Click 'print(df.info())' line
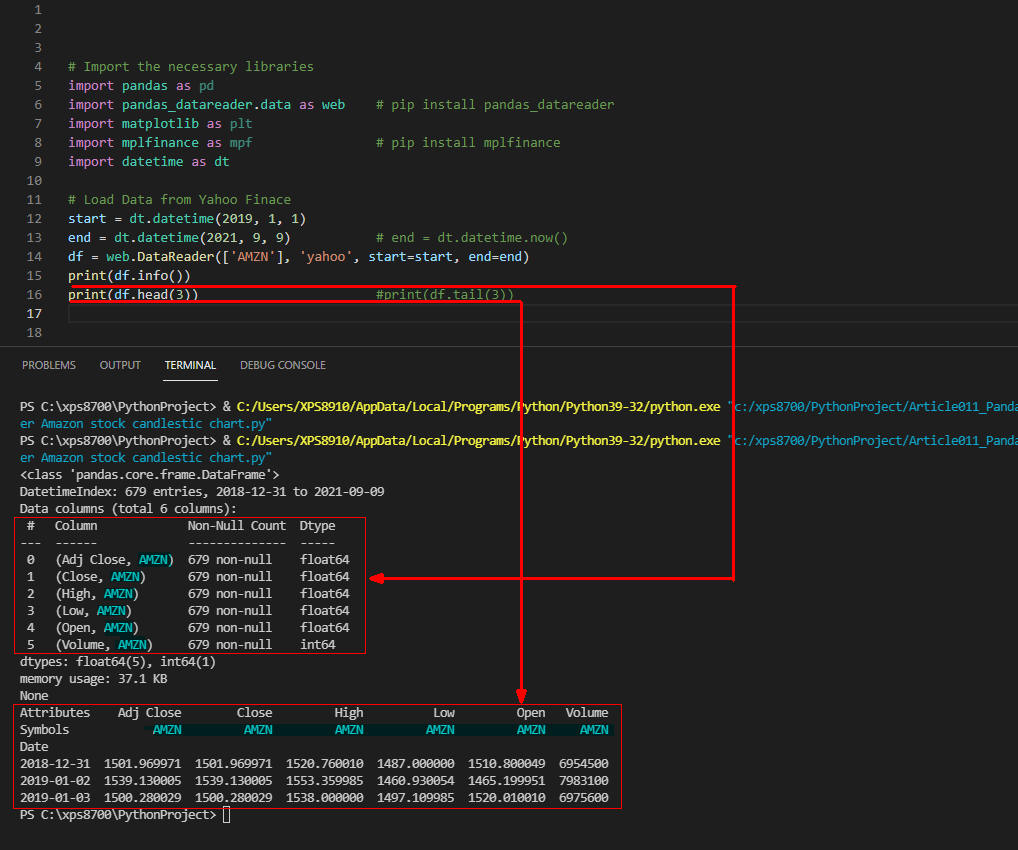The width and height of the screenshot is (1018, 850). pos(129,276)
